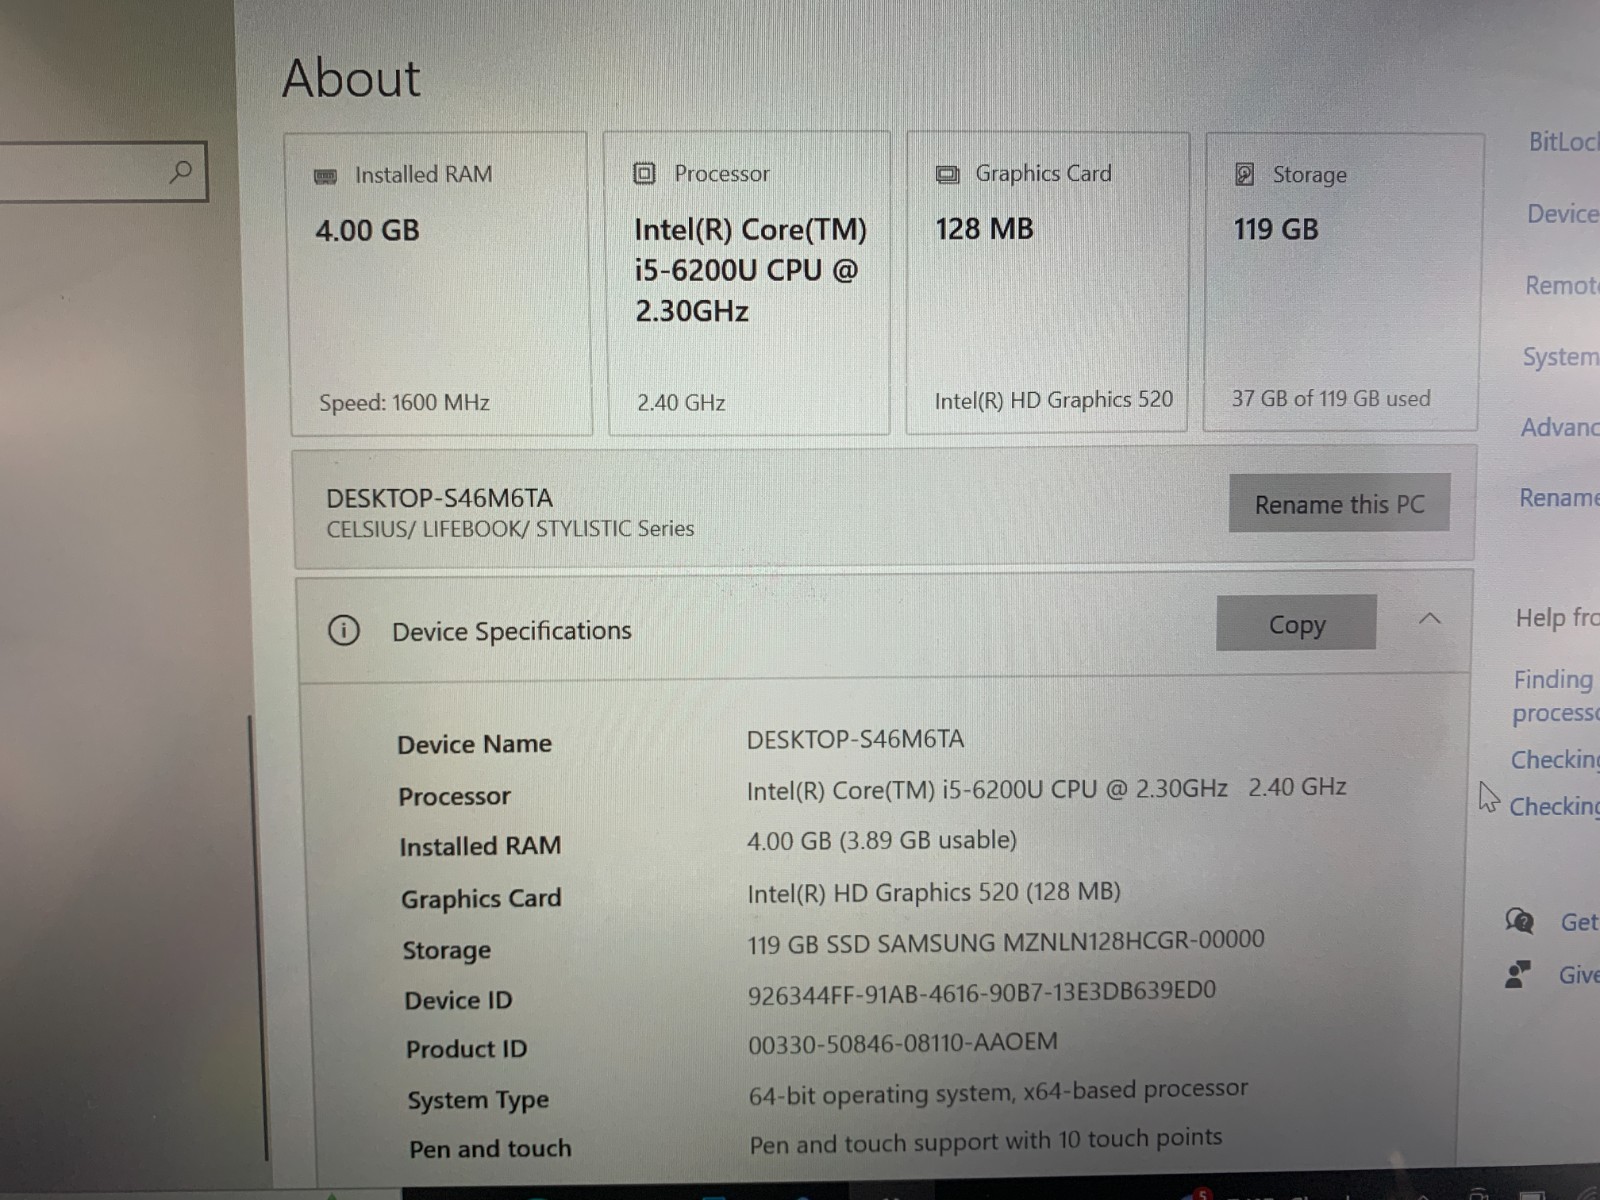Screen dimensions: 1600x1200
Task: Open Advanced system settings link
Action: coord(1560,428)
